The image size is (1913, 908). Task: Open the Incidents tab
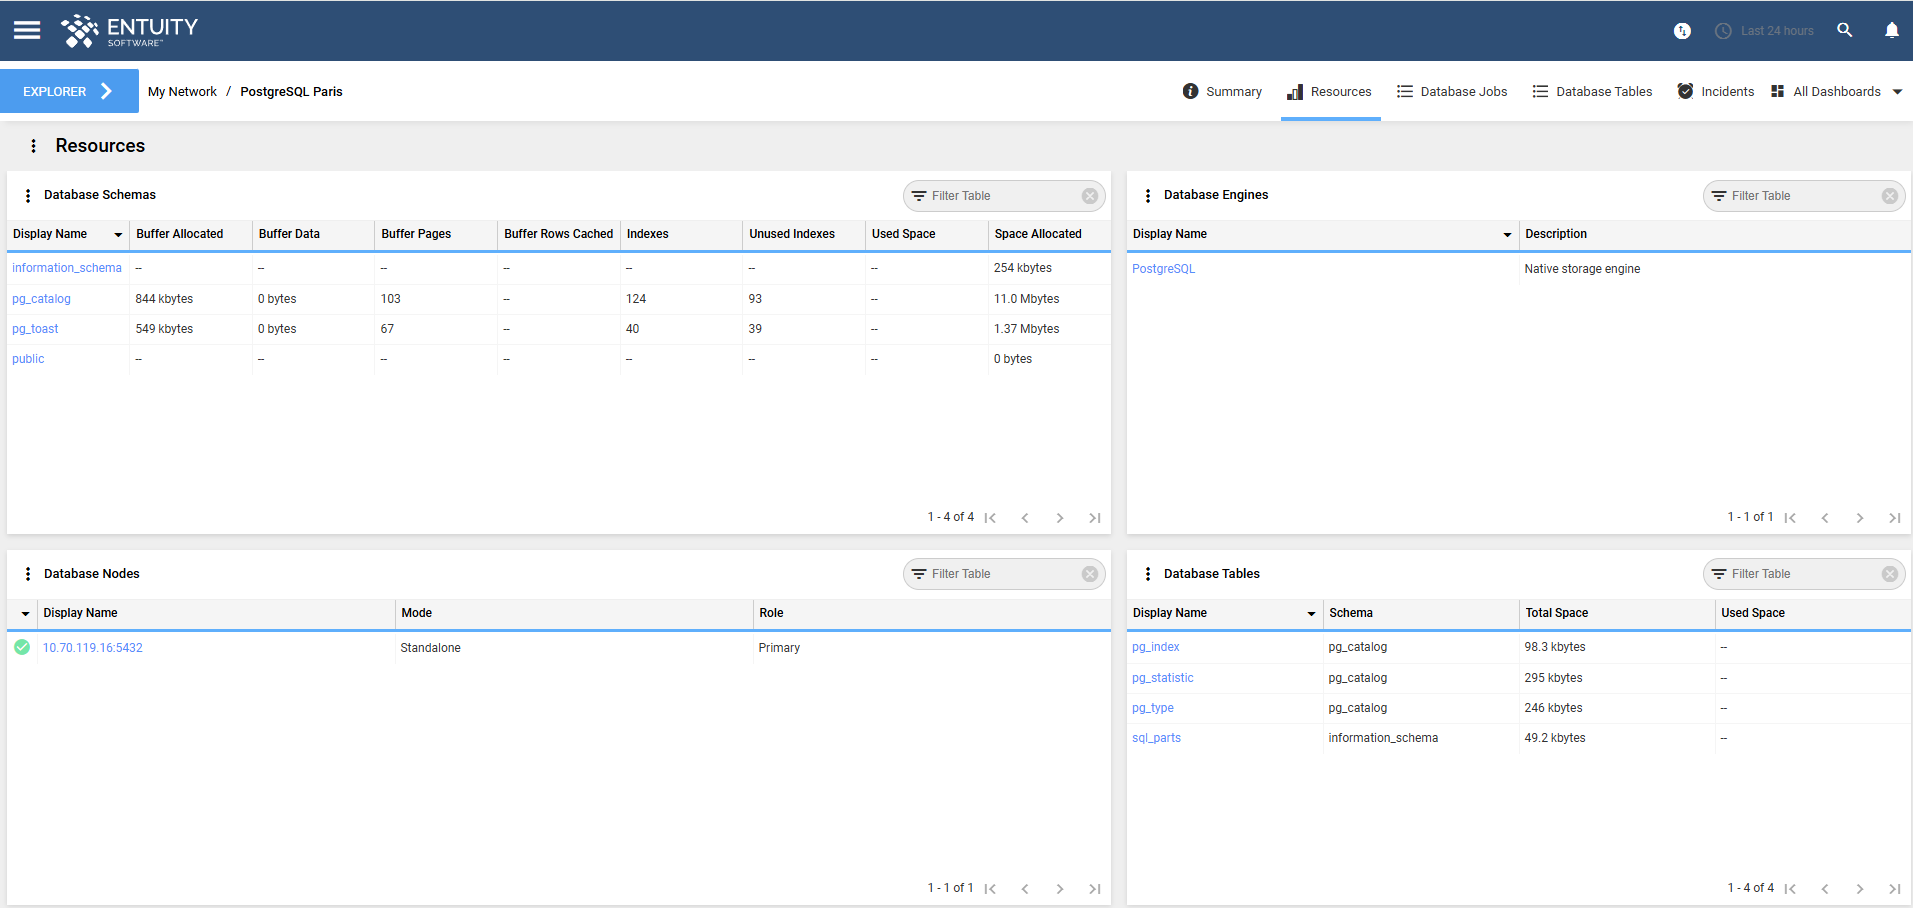pos(1716,91)
